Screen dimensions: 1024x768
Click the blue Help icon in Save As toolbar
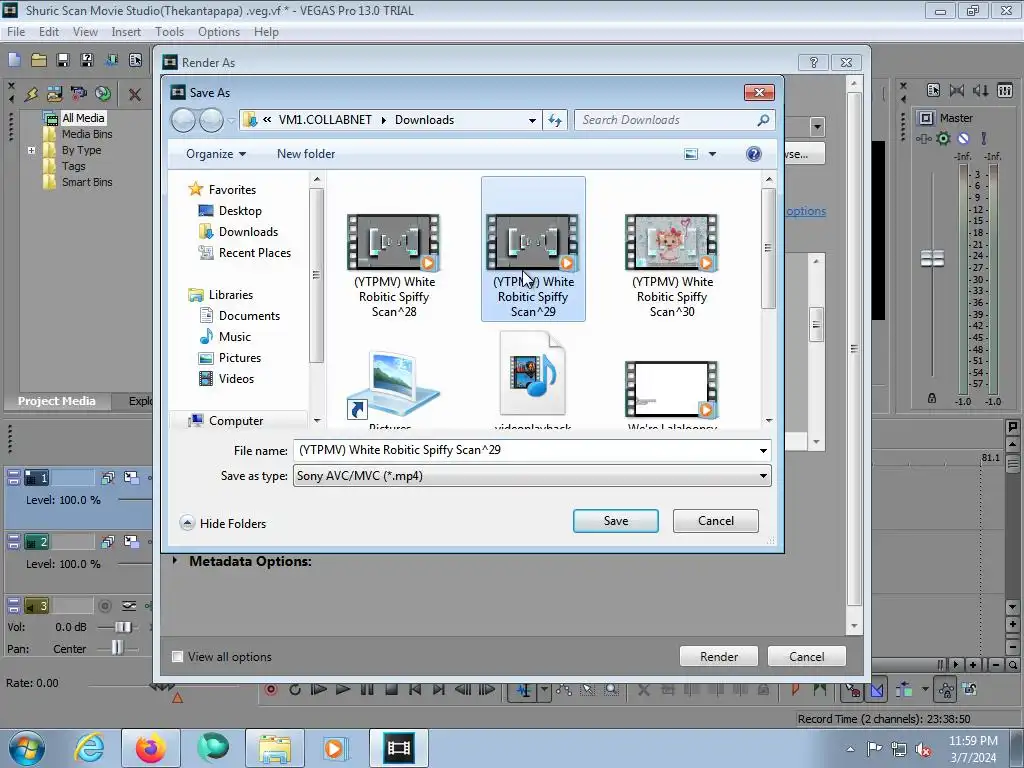tap(753, 154)
